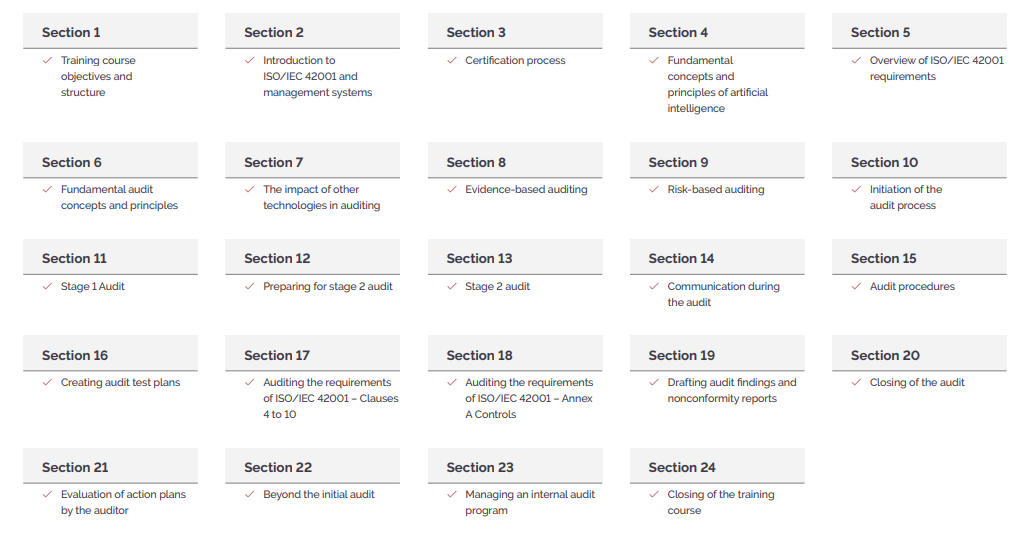Select the Section 1 header

pyautogui.click(x=110, y=31)
